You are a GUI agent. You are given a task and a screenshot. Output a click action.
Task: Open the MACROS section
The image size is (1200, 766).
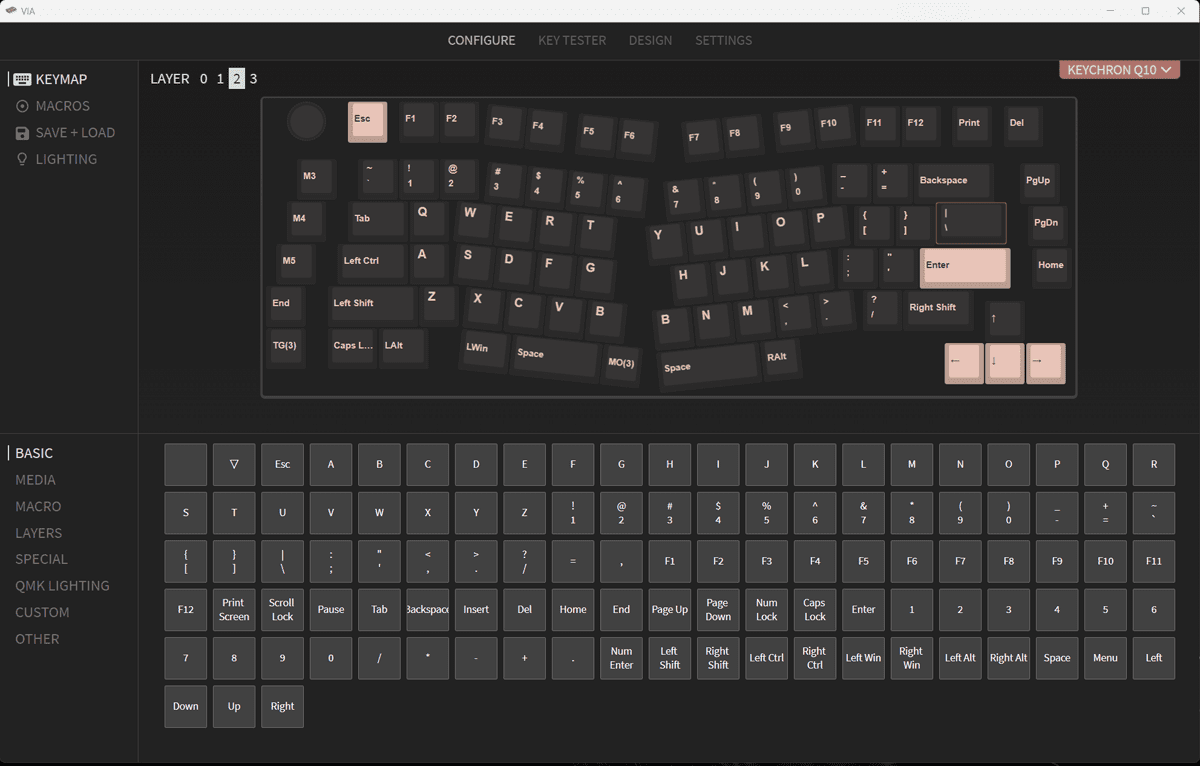click(x=53, y=106)
